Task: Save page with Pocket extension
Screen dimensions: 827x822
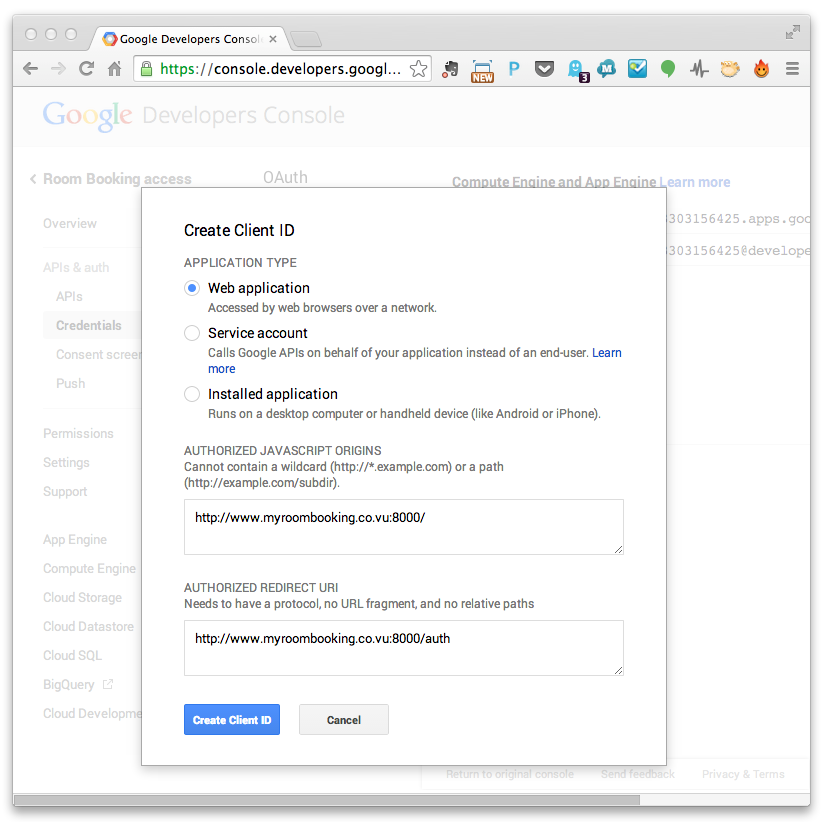Action: [544, 69]
